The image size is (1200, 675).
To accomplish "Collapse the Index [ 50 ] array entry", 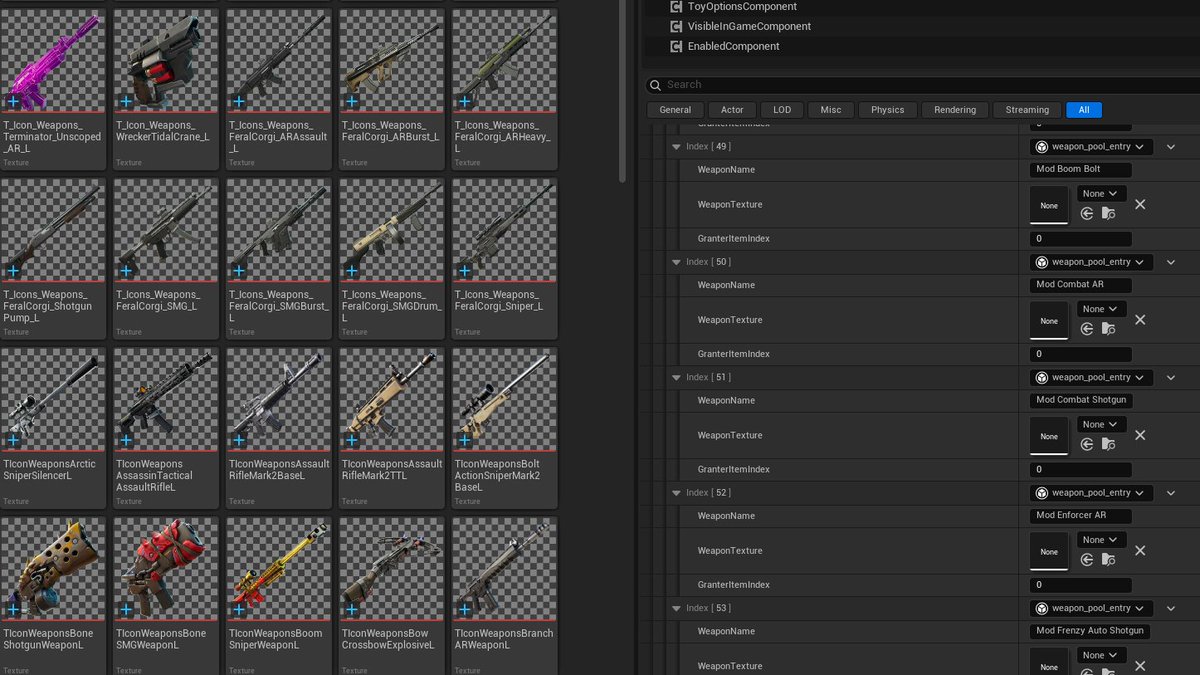I will point(676,262).
